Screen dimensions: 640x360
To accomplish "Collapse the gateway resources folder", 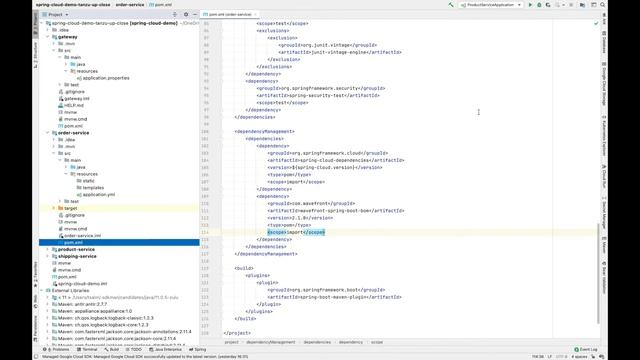I will tap(66, 71).
